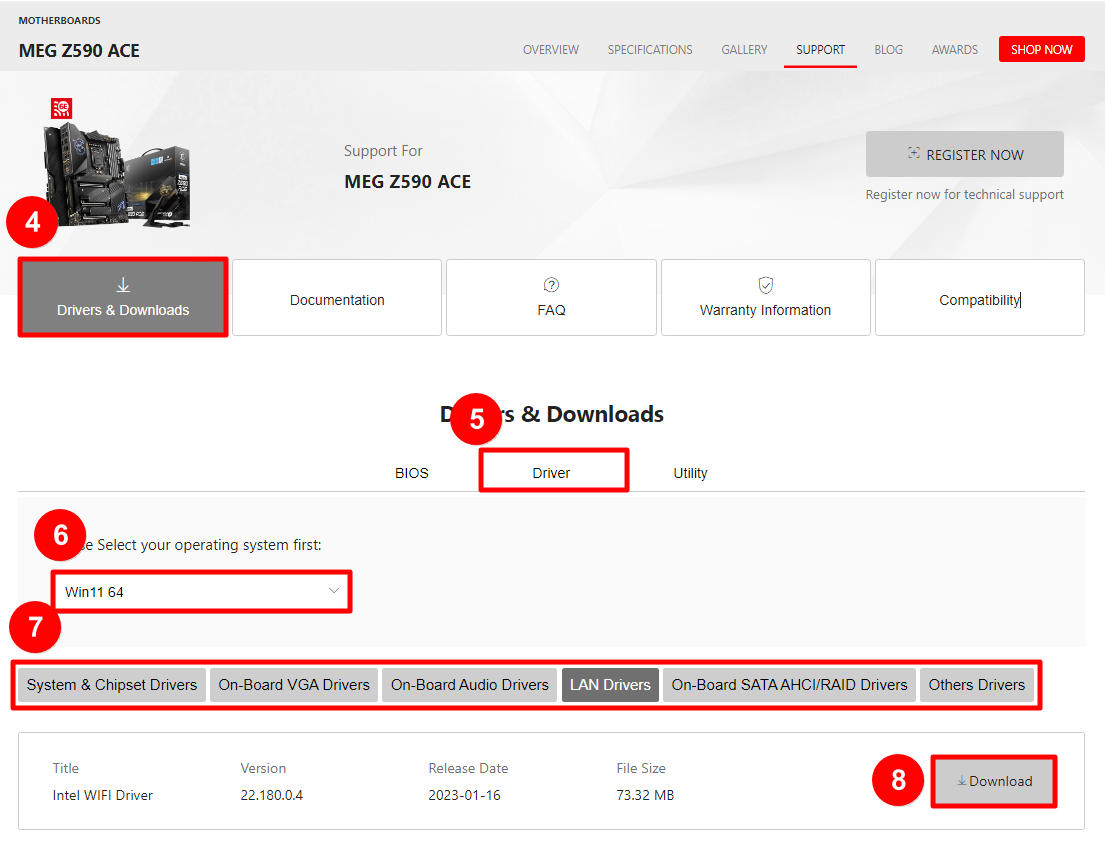This screenshot has width=1105, height=844.
Task: Switch to the BIOS tab
Action: (x=411, y=473)
